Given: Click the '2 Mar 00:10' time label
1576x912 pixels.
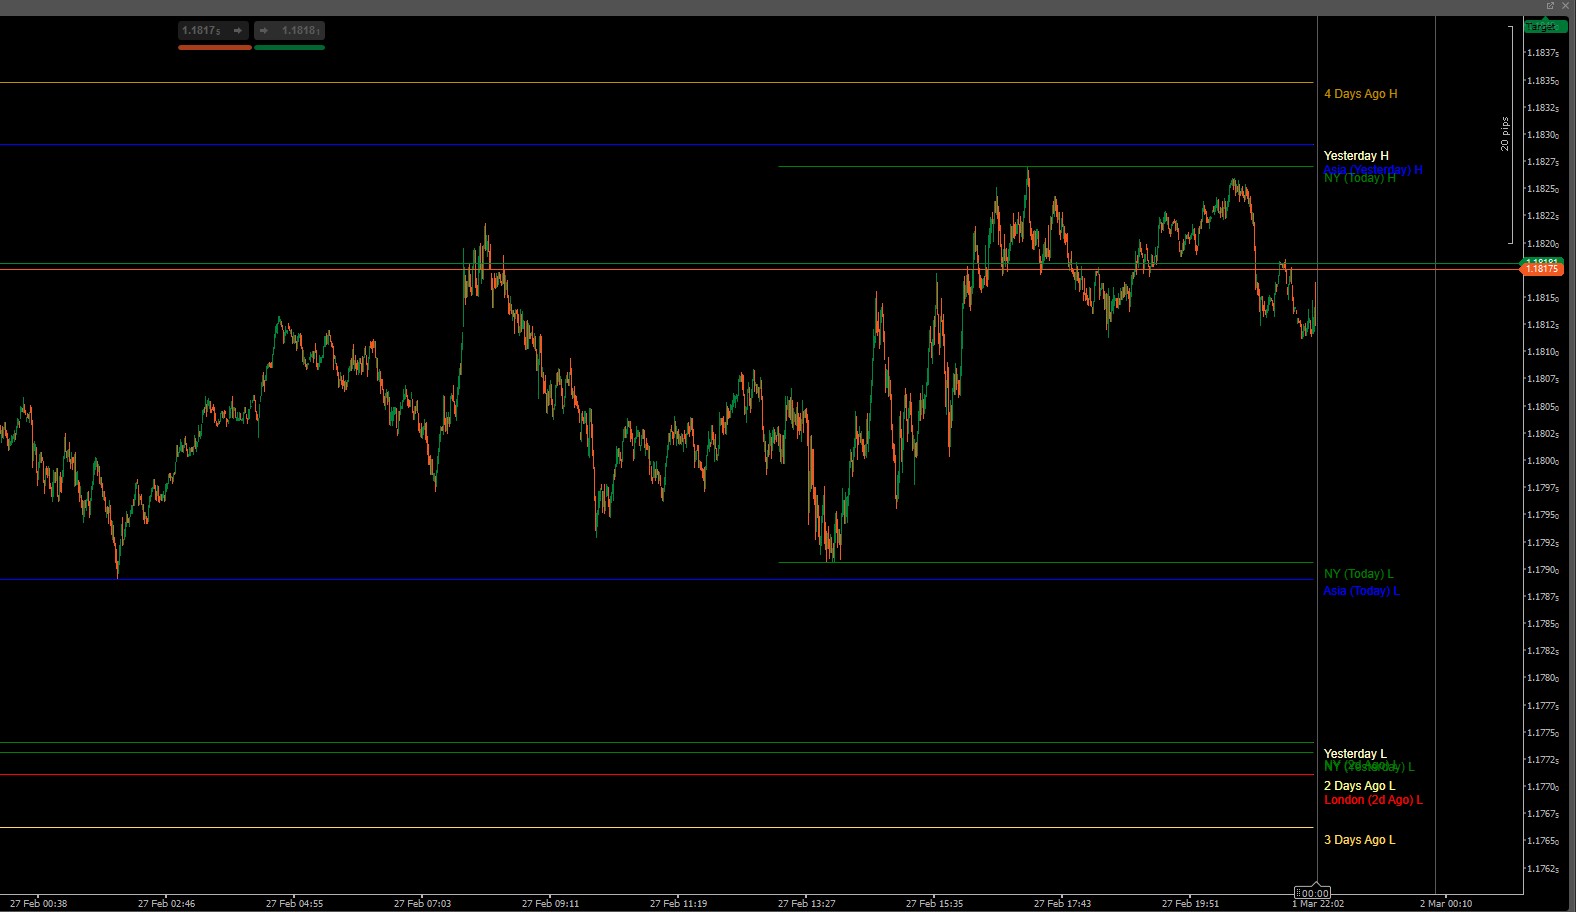Looking at the screenshot, I should [1446, 904].
